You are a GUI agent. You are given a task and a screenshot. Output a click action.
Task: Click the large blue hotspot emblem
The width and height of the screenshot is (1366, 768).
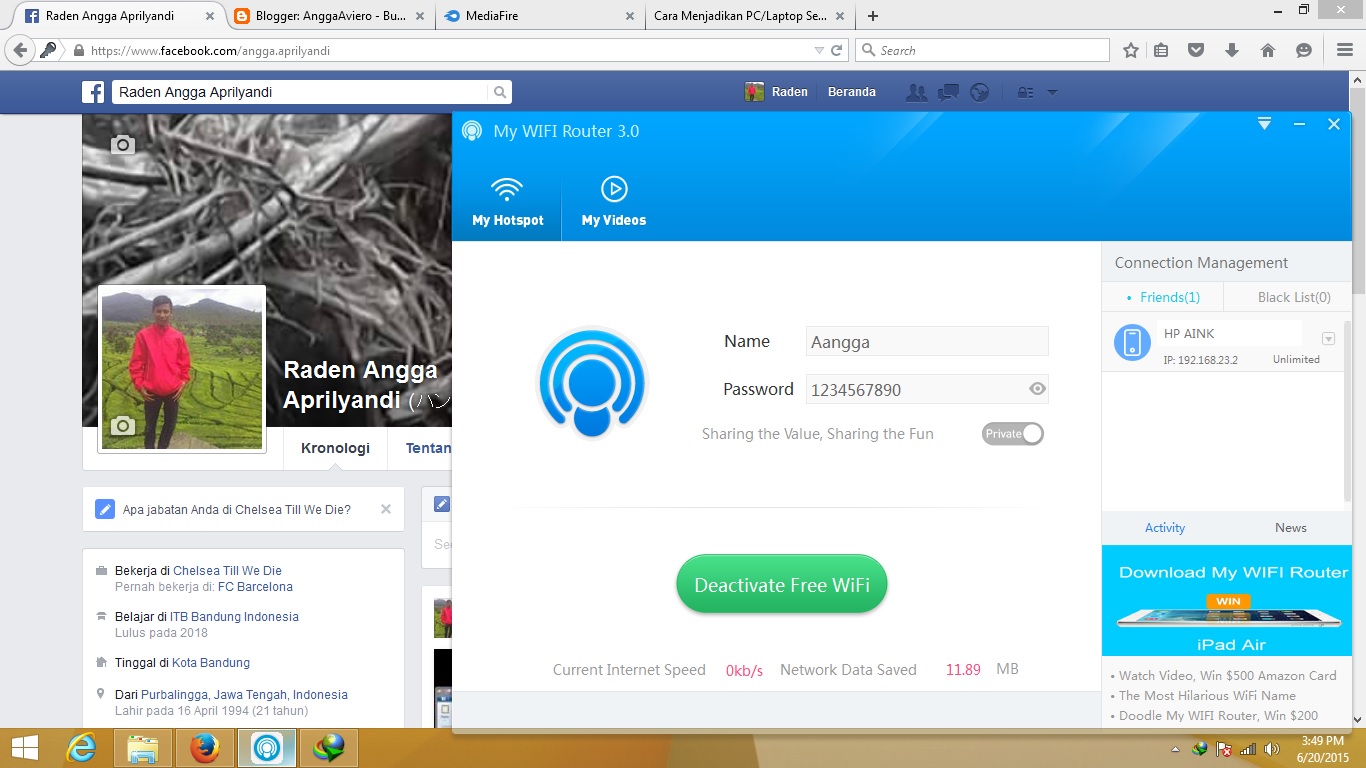(x=592, y=382)
